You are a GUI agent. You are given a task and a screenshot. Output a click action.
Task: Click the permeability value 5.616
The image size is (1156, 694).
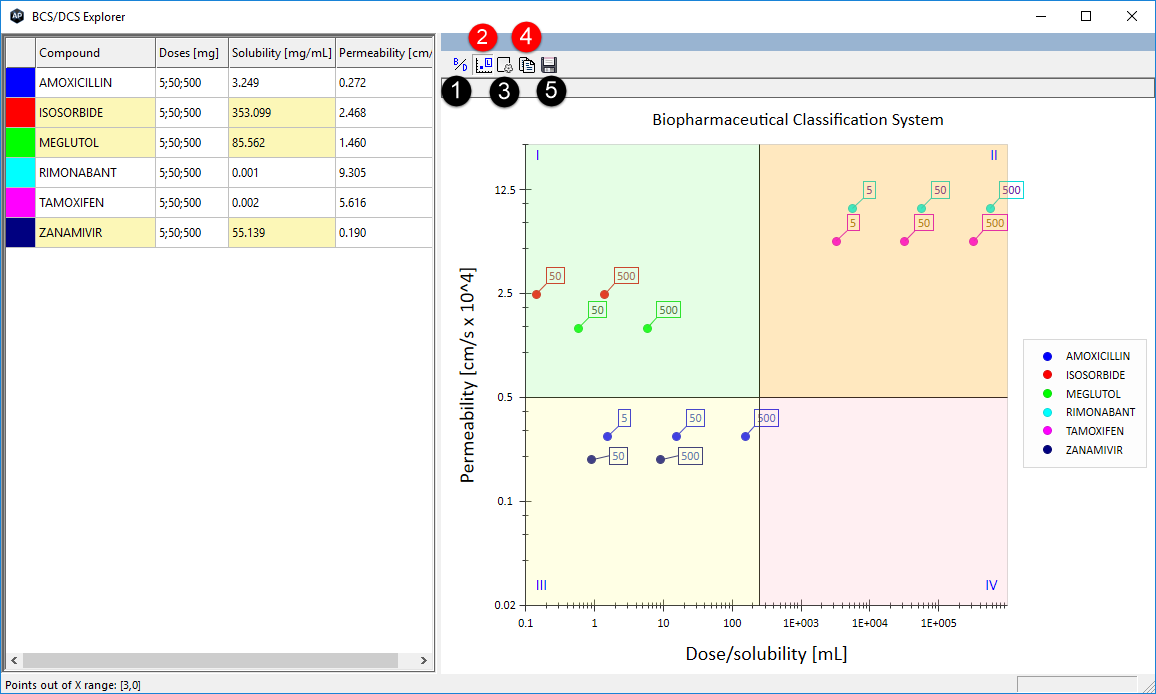click(x=384, y=203)
